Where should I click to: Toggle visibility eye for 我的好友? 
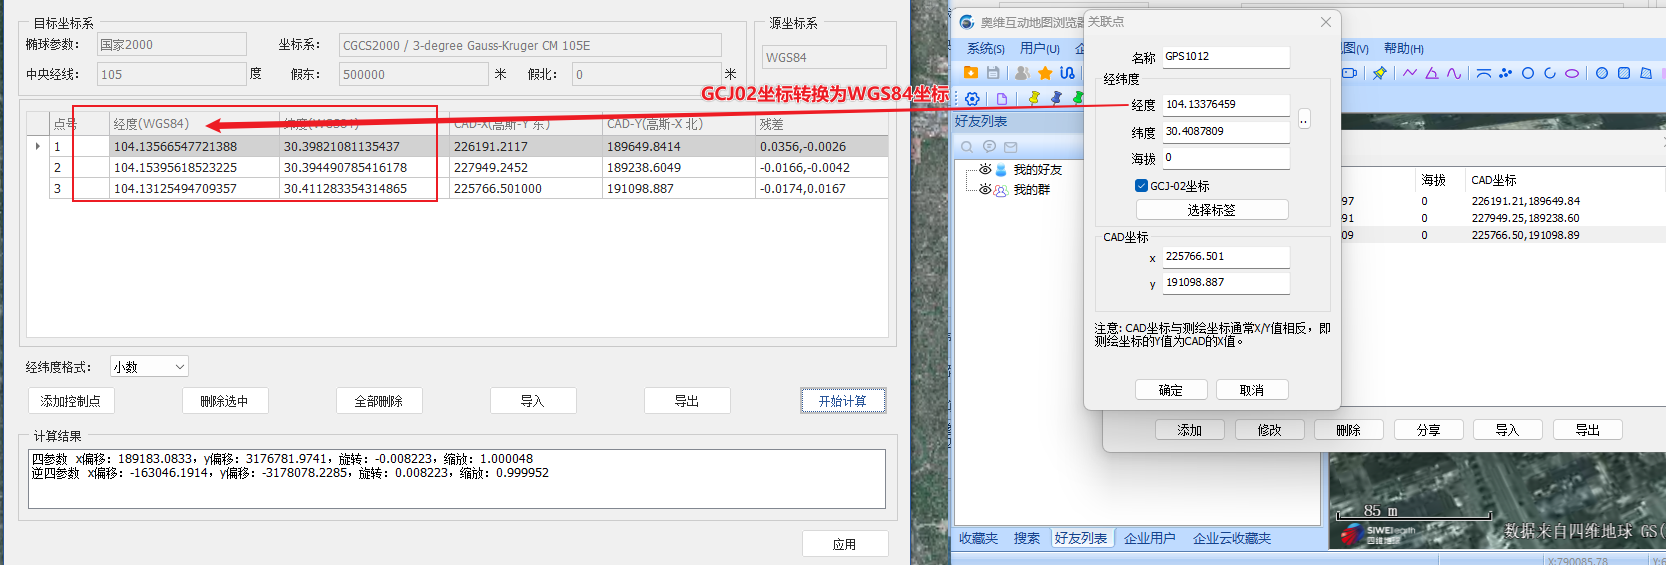pos(985,170)
